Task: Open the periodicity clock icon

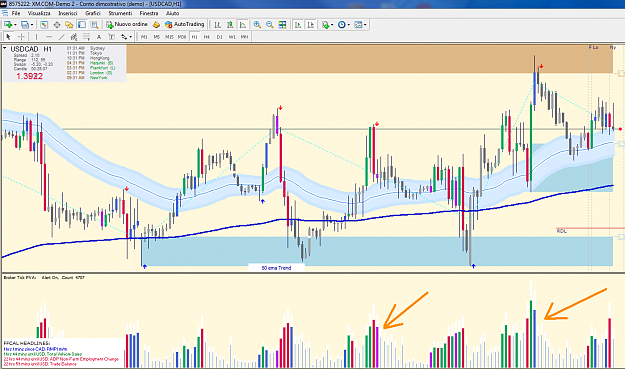Action: pyautogui.click(x=342, y=25)
